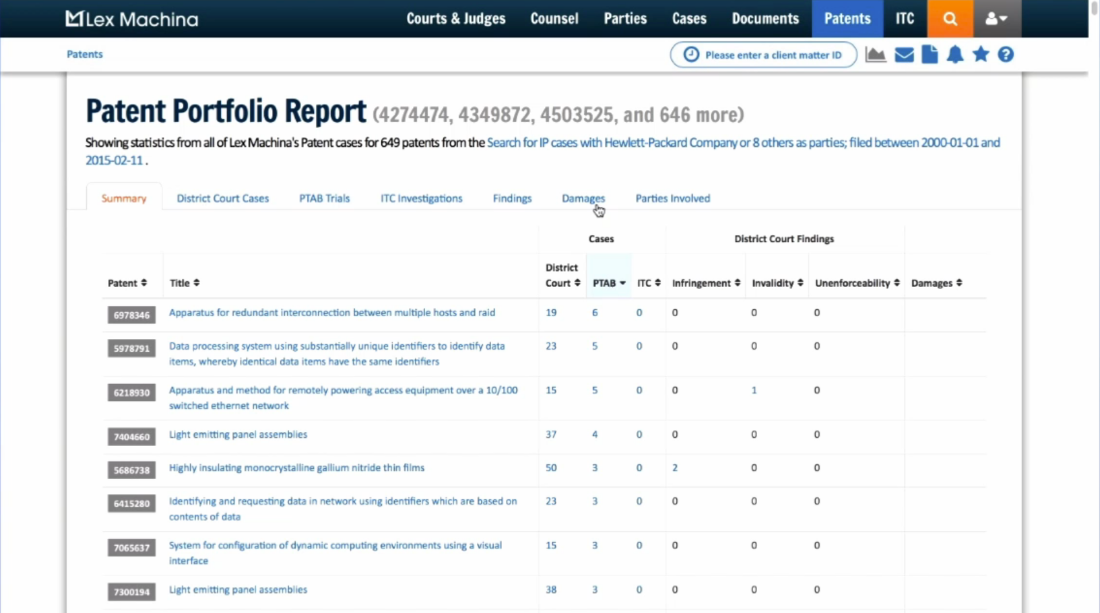
Task: Open 'Data processing system using substantially unique identifiers' title
Action: pos(337,353)
